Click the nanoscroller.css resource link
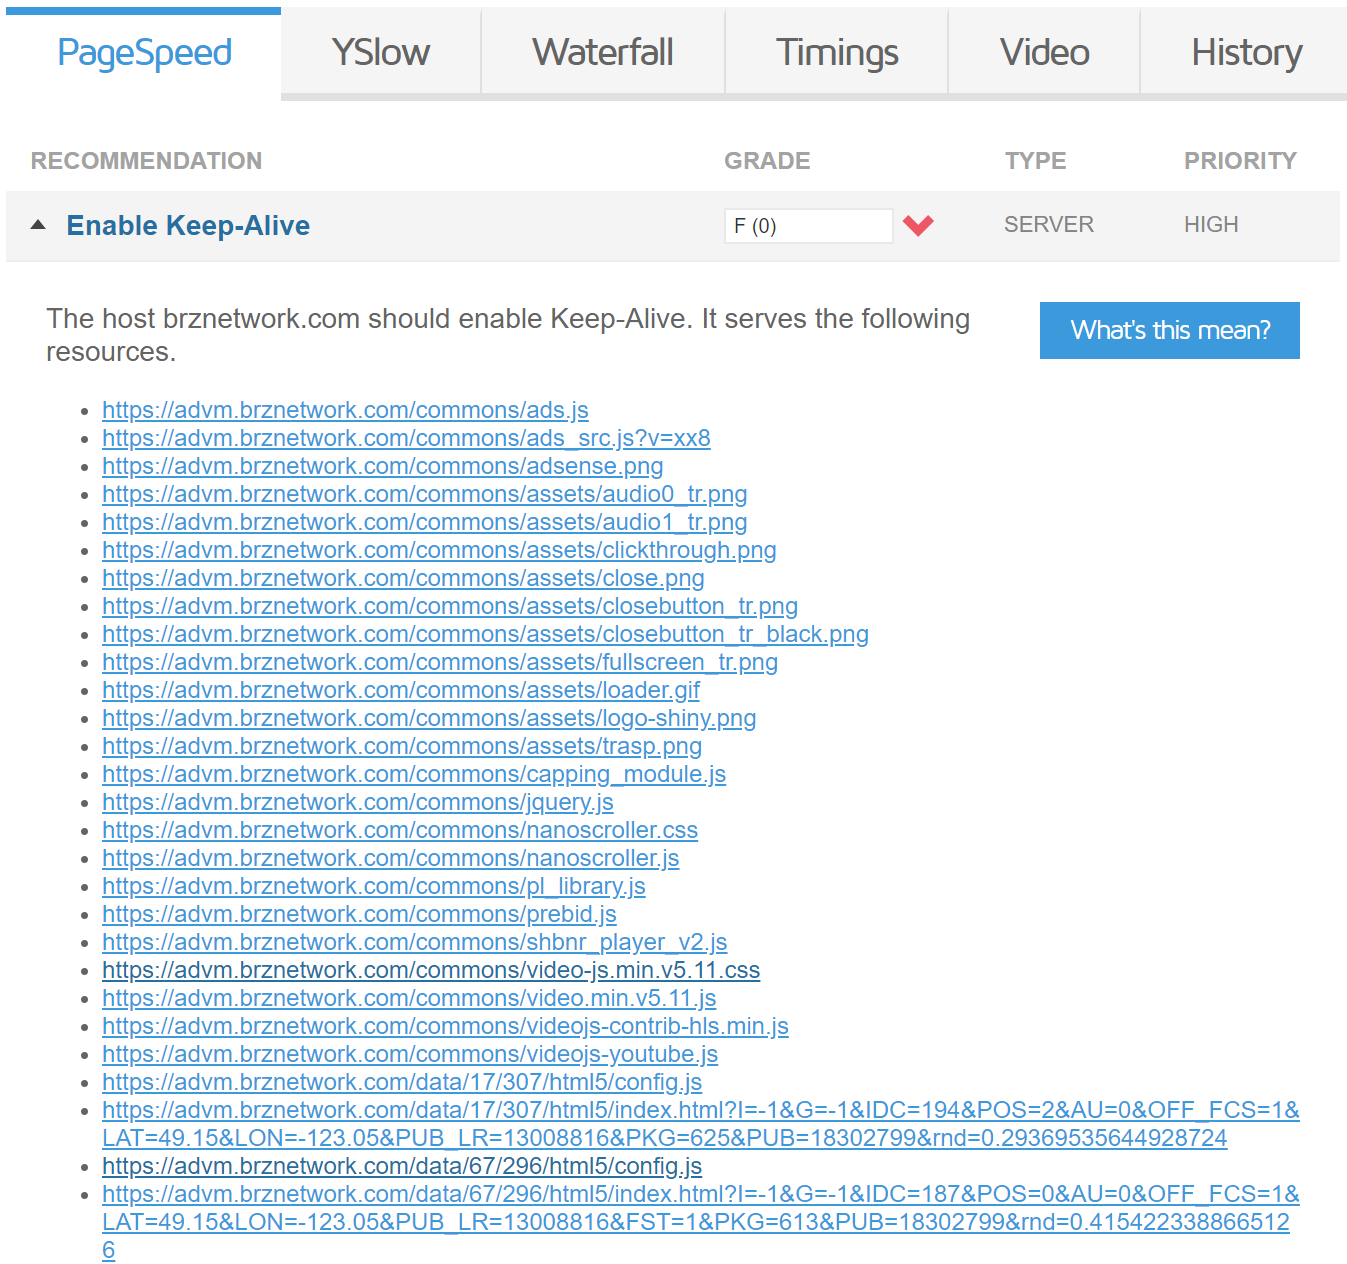 click(399, 830)
